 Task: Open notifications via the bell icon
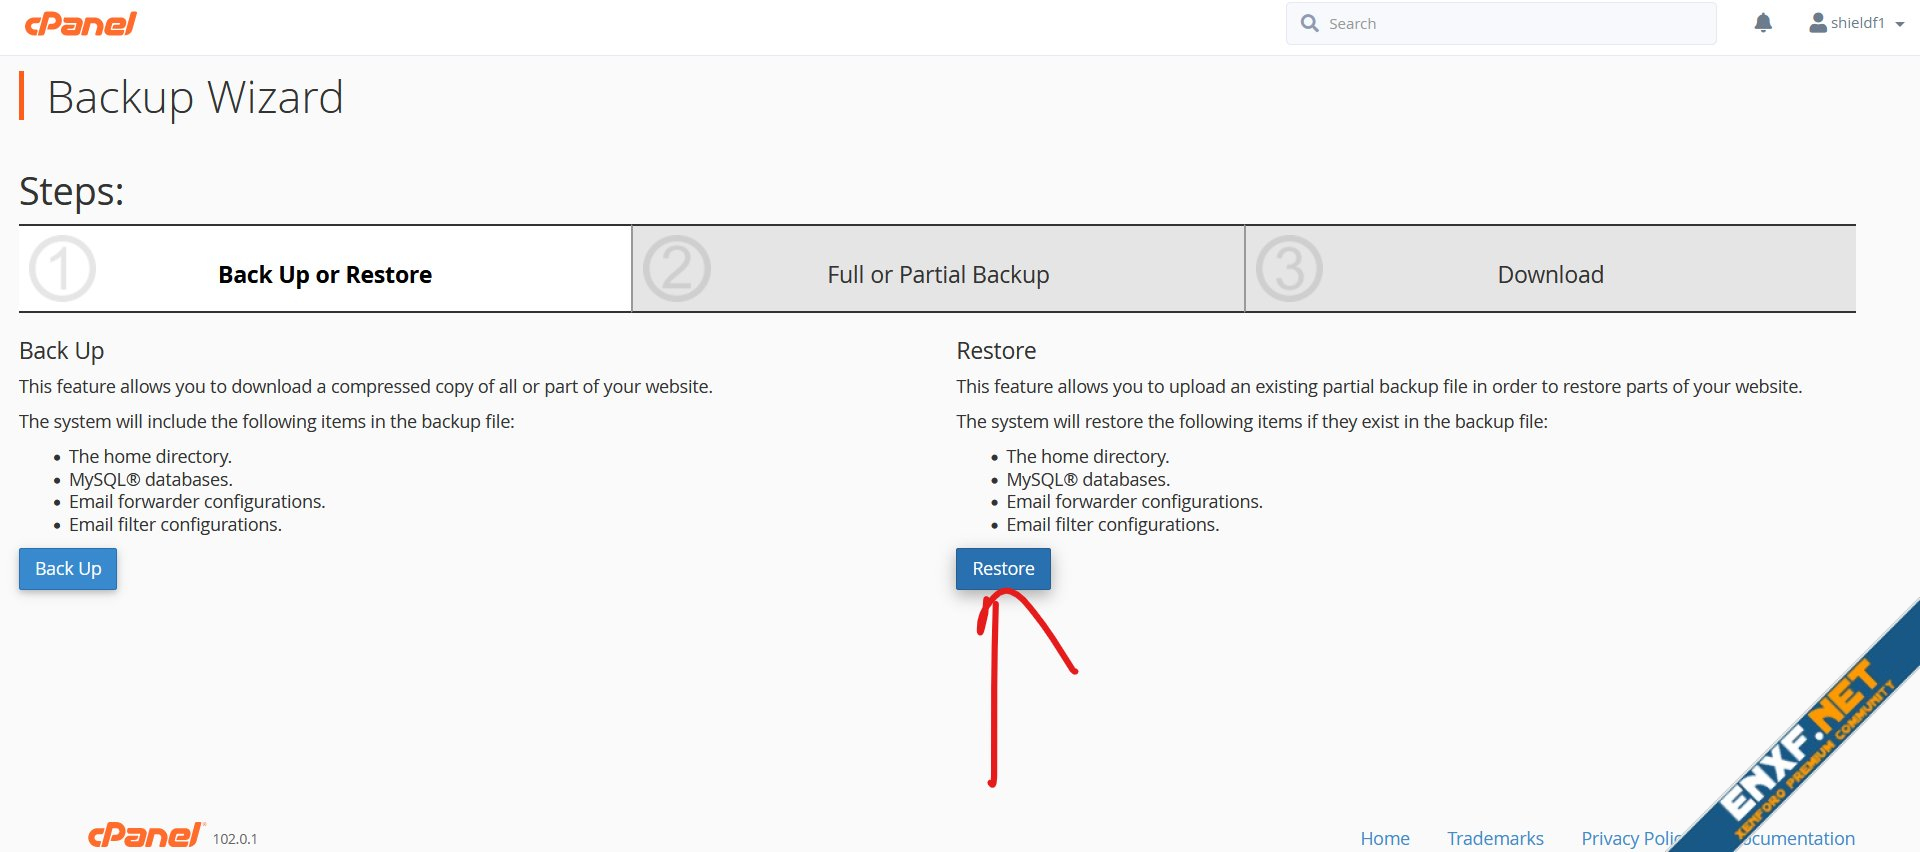[1763, 23]
